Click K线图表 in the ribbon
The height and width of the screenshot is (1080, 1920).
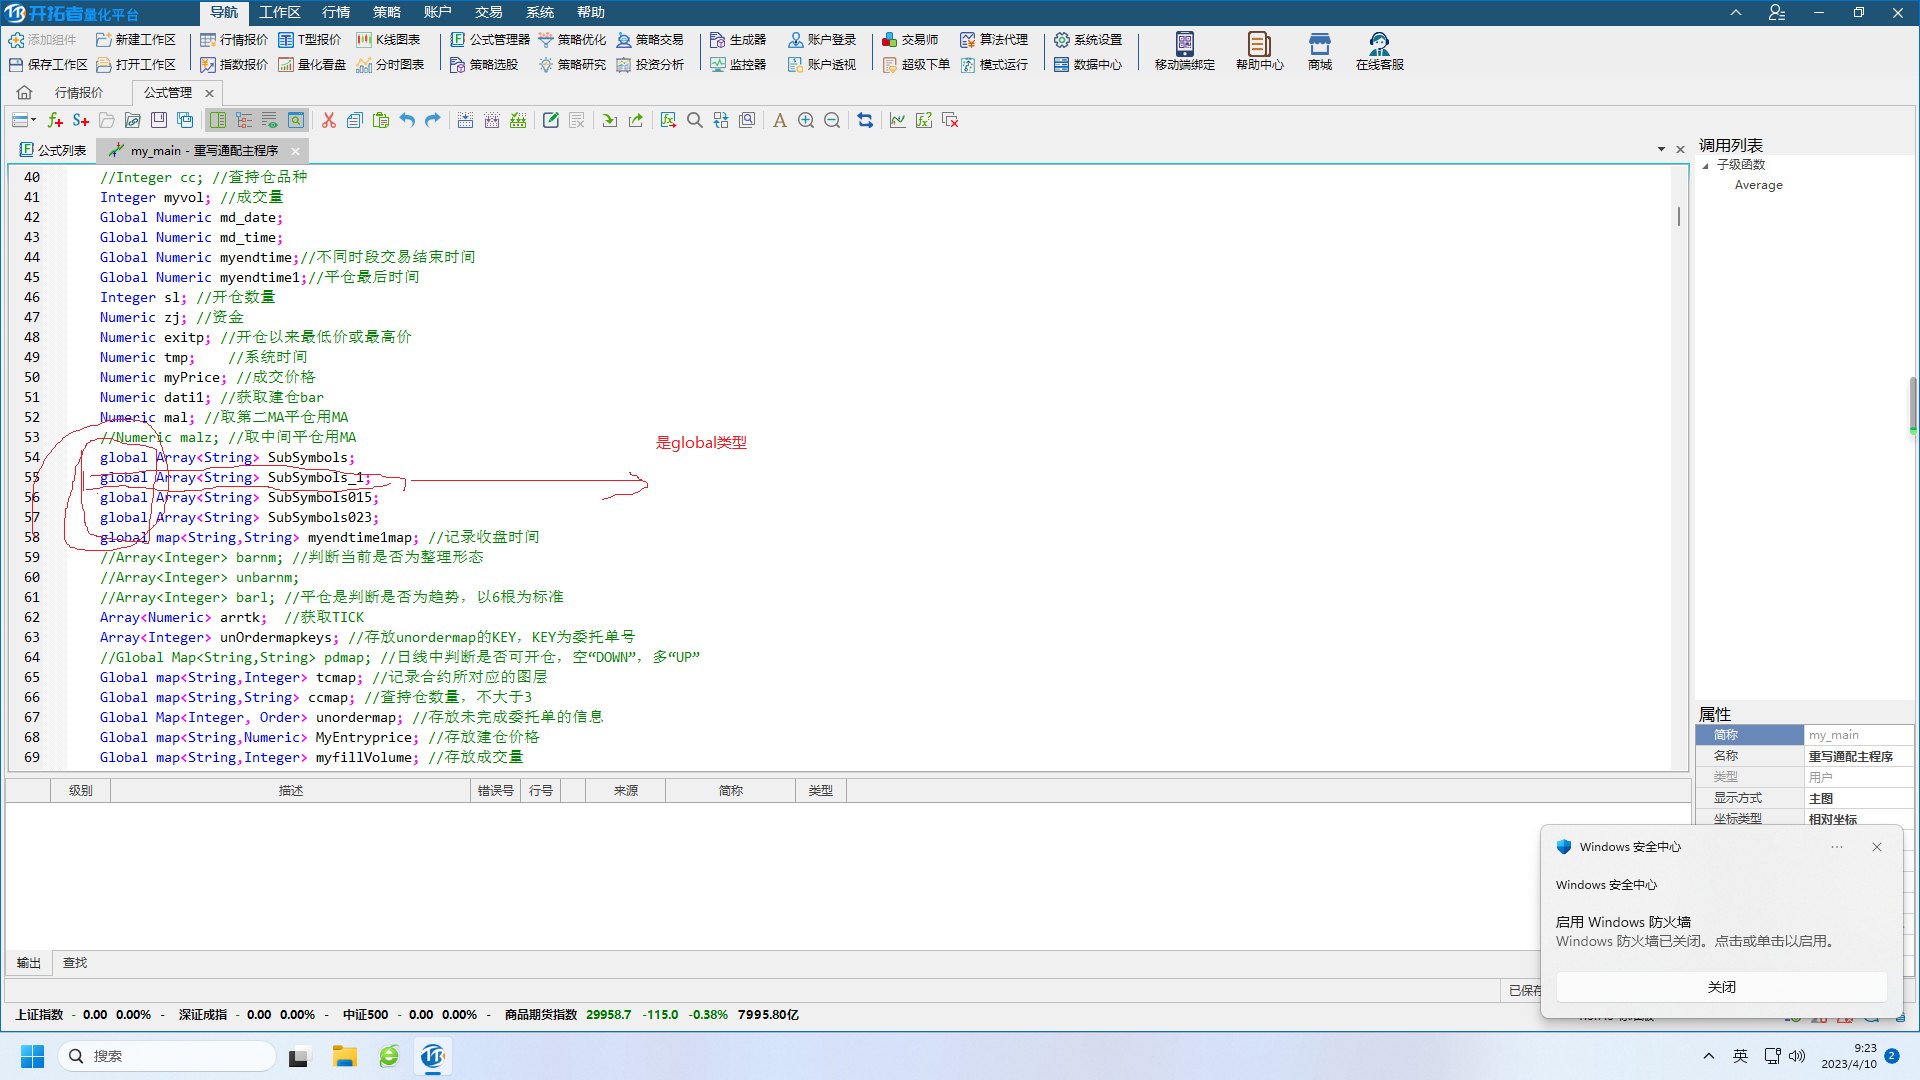click(x=388, y=40)
